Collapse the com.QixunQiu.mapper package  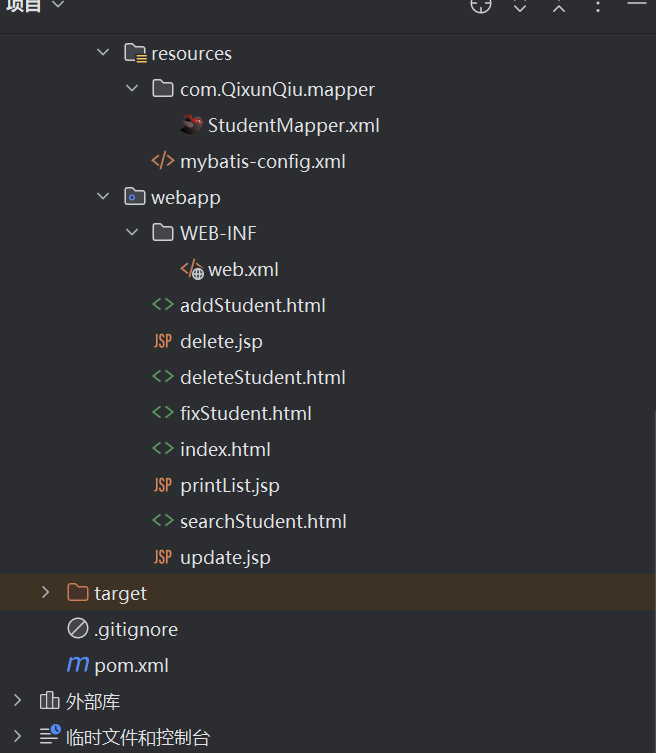click(132, 89)
